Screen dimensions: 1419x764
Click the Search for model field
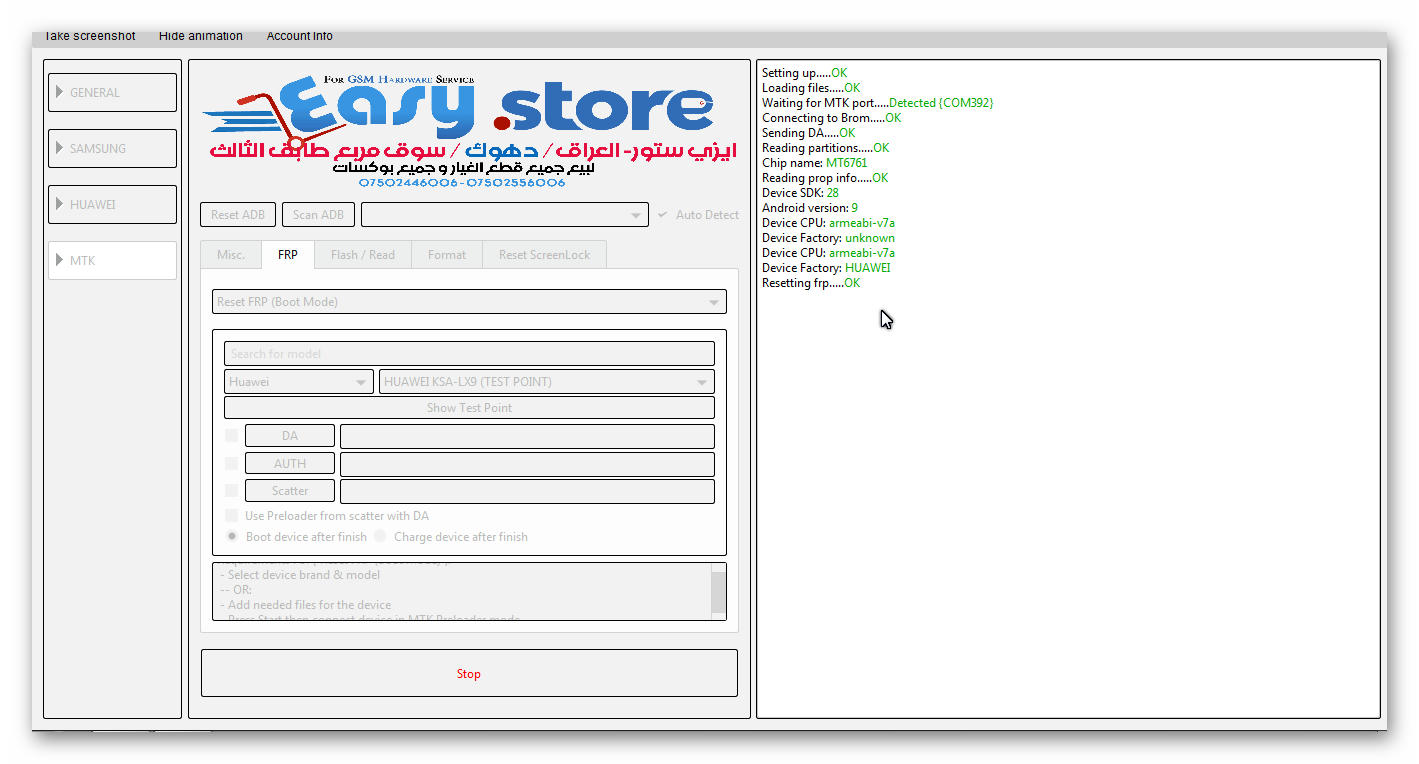tap(469, 354)
